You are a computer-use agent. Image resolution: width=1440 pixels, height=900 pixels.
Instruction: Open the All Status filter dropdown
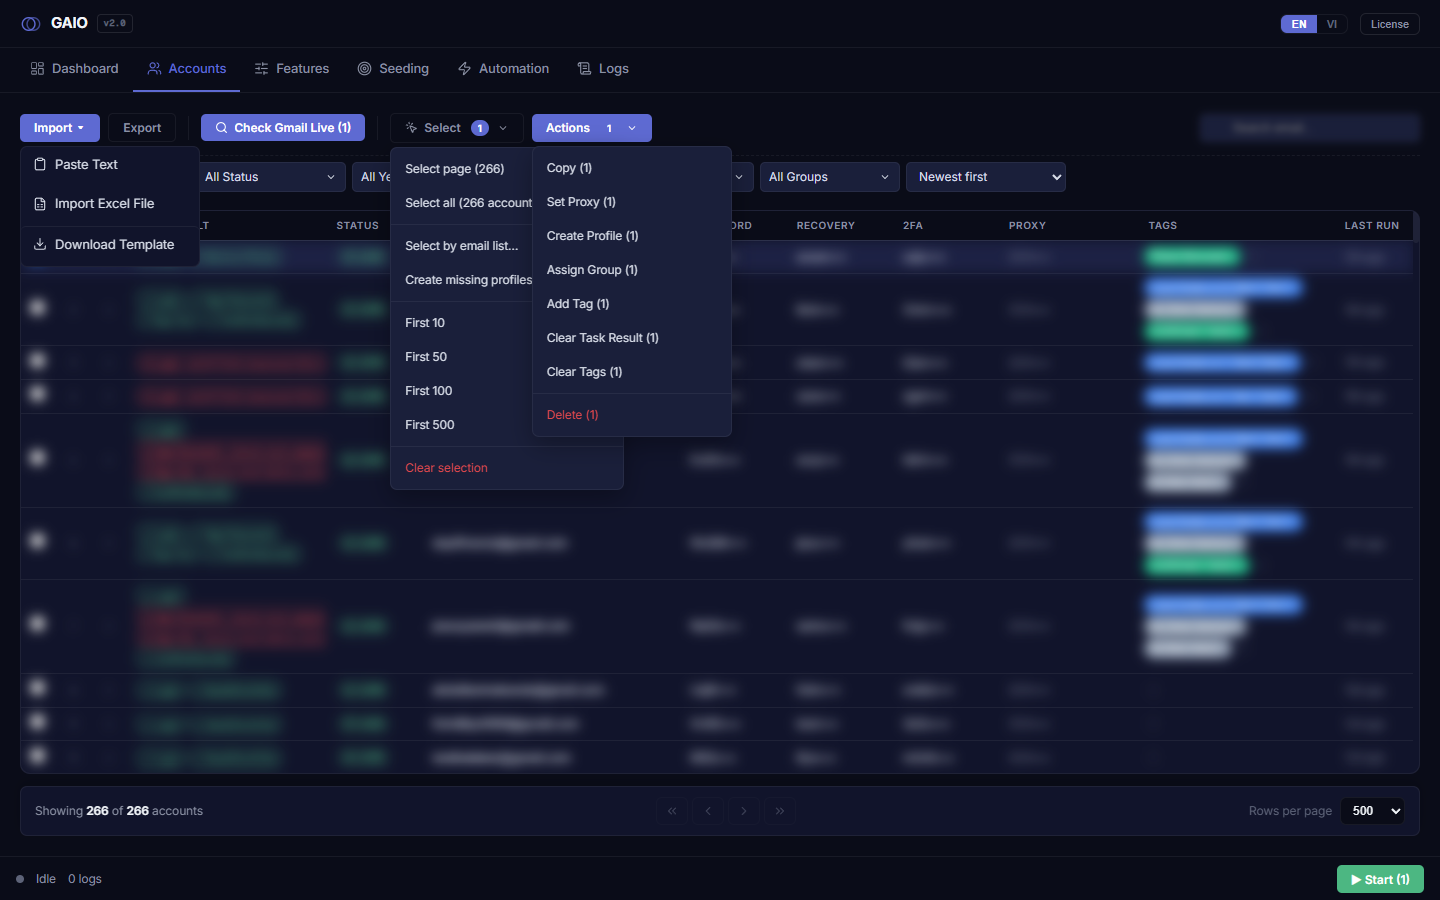click(270, 177)
